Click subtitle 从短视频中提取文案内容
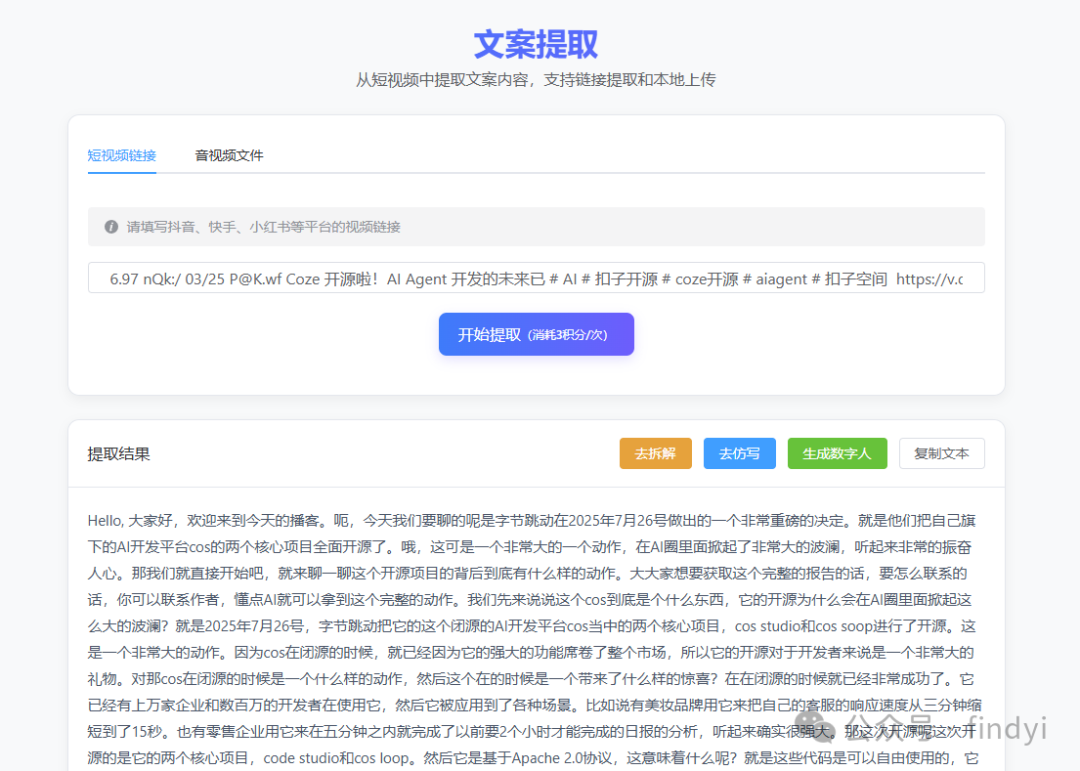1080x771 pixels. (x=536, y=80)
